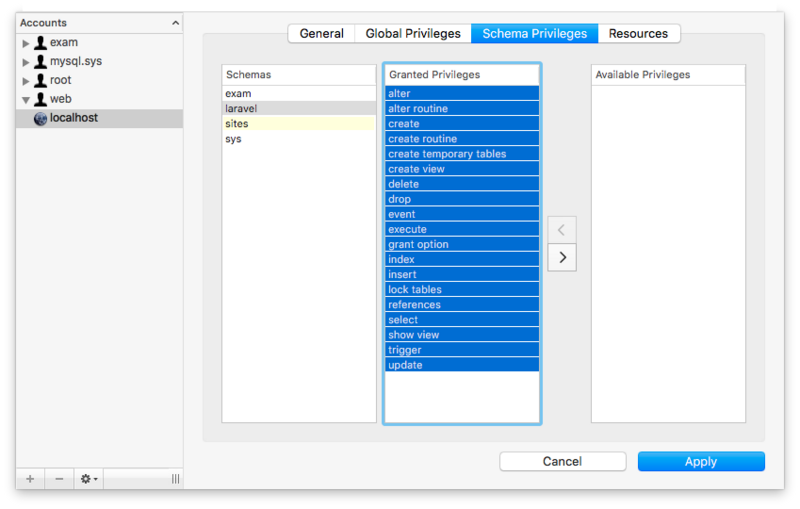Select the event privilege

(462, 214)
